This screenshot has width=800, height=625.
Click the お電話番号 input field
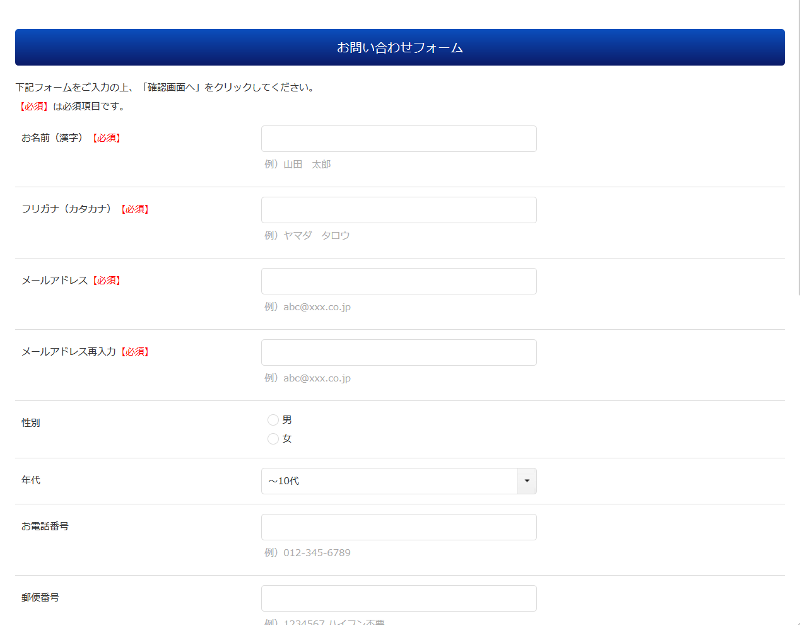click(398, 527)
